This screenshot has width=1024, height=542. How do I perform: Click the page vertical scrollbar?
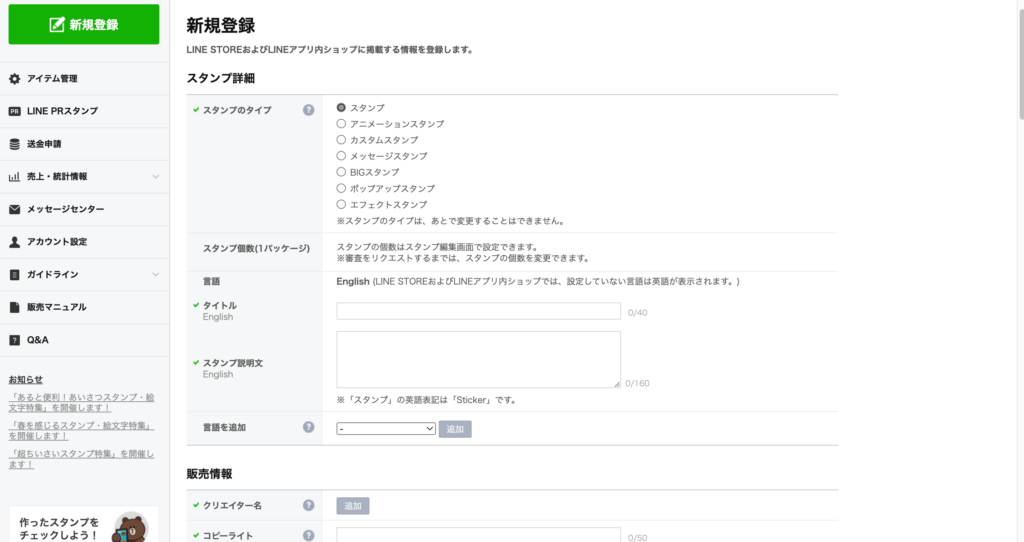coord(1020,62)
